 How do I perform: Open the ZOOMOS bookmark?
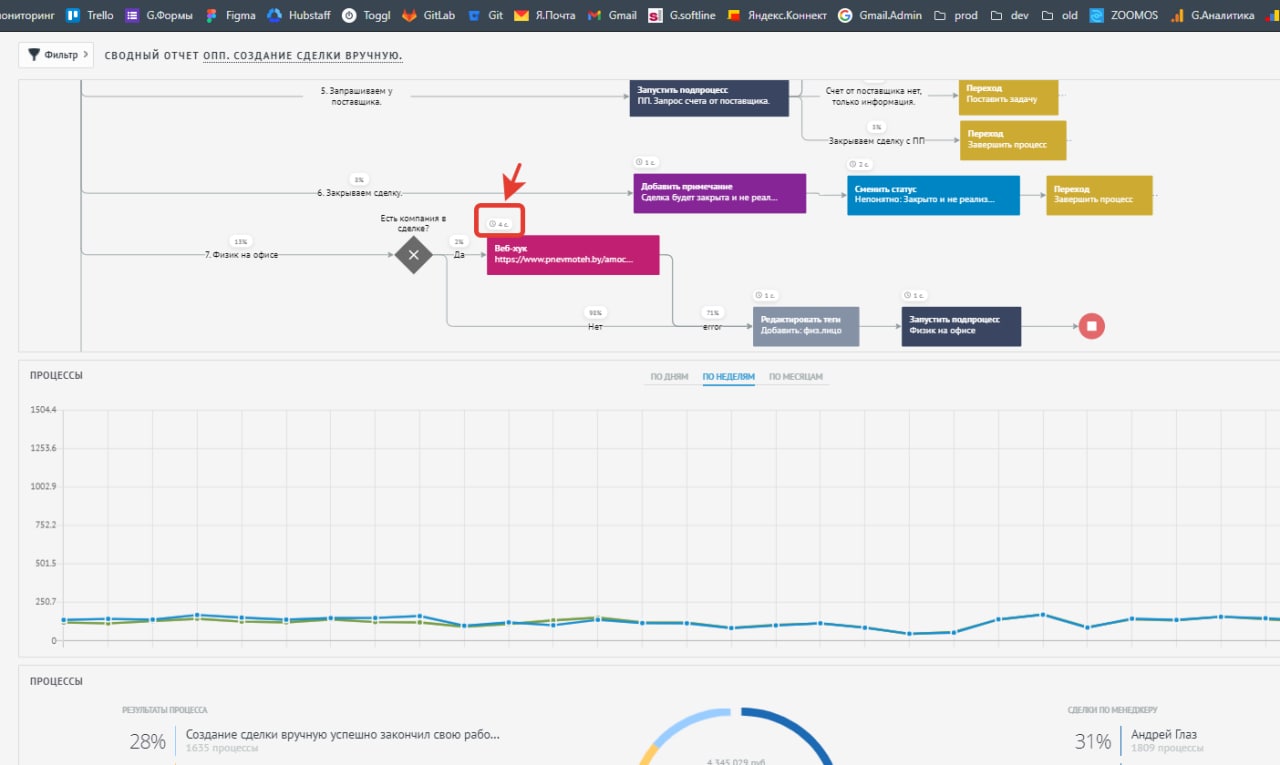point(1124,15)
